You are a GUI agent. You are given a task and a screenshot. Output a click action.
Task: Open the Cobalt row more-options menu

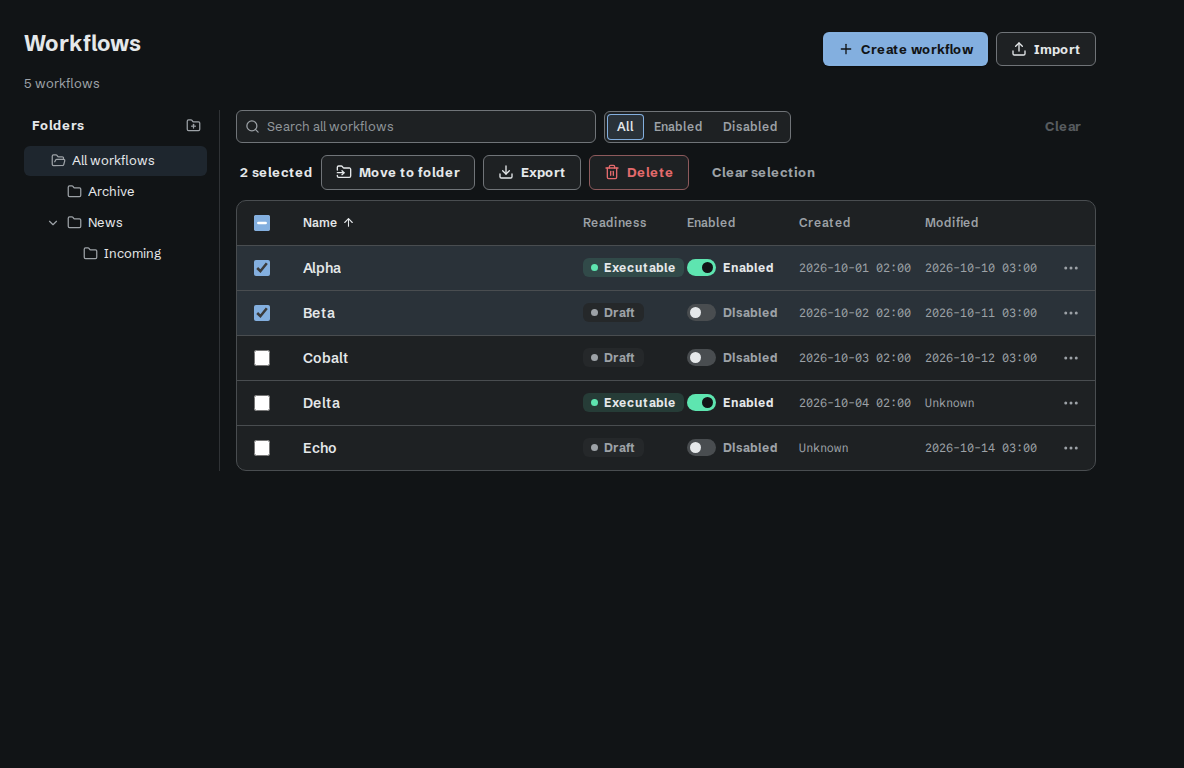pyautogui.click(x=1071, y=358)
